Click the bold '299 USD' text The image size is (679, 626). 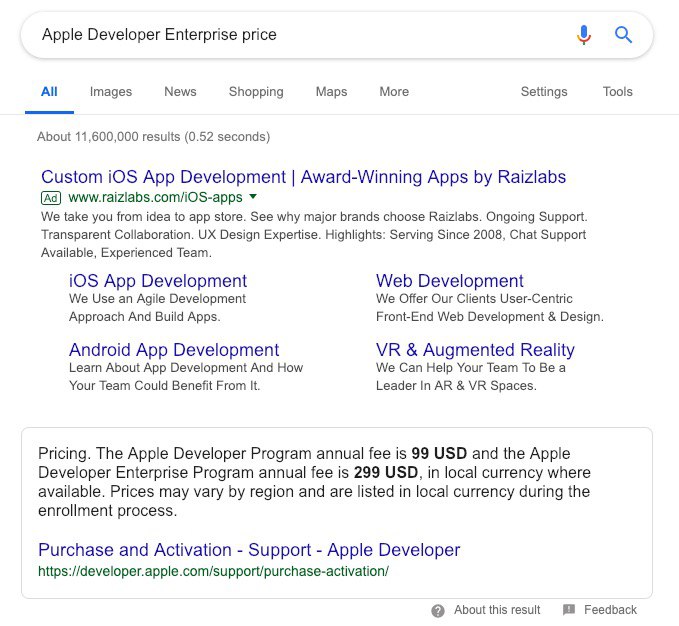click(386, 472)
